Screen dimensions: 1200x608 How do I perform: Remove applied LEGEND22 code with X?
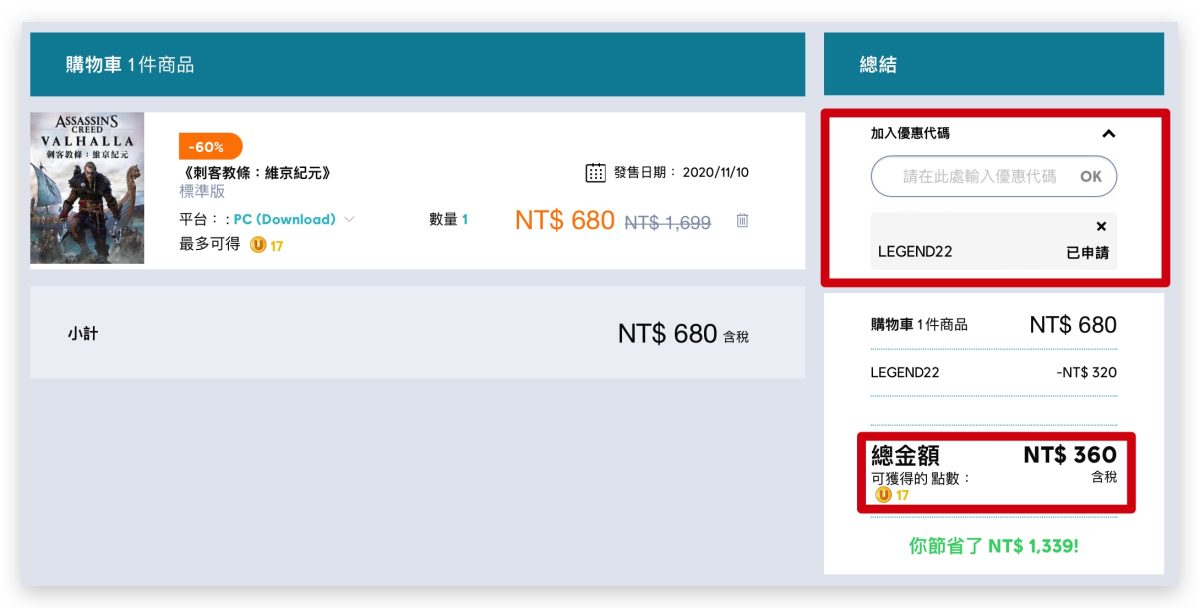tap(1101, 227)
